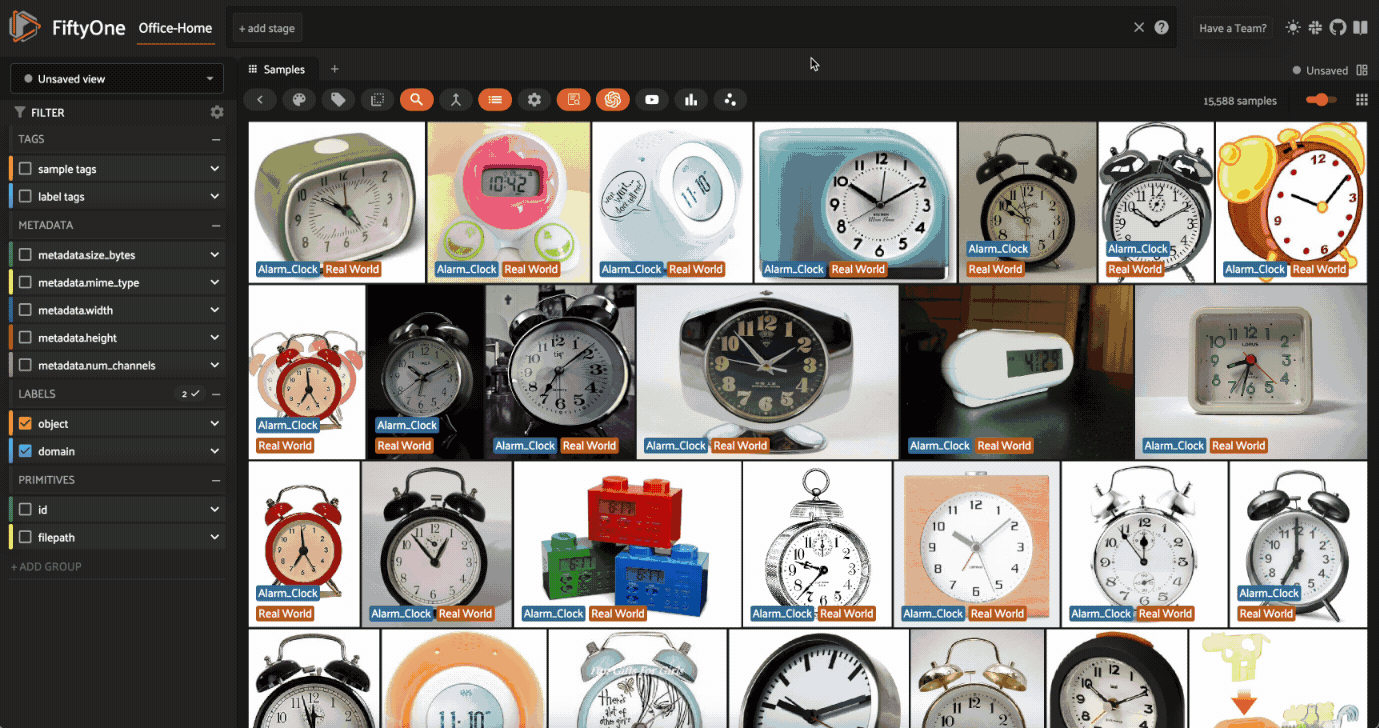
Task: Open display options gear in toolbar
Action: (534, 99)
